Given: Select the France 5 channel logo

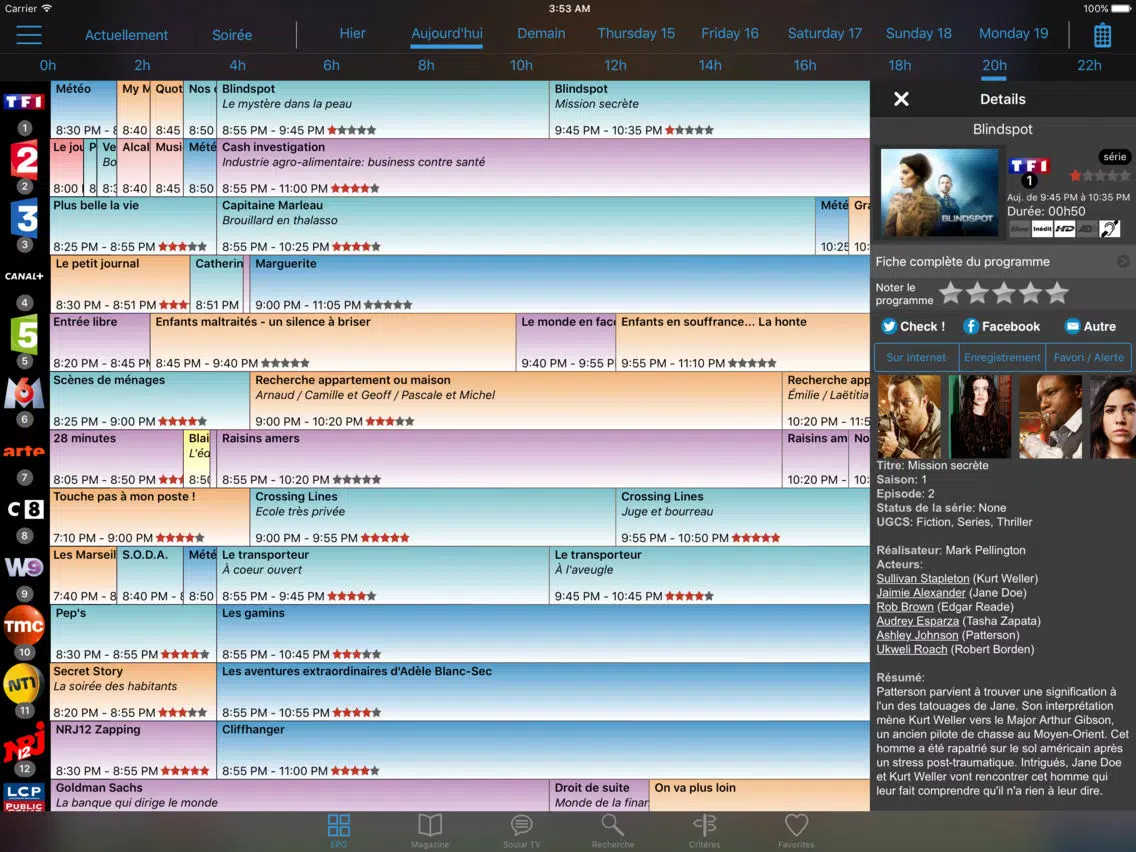Looking at the screenshot, I should [25, 335].
